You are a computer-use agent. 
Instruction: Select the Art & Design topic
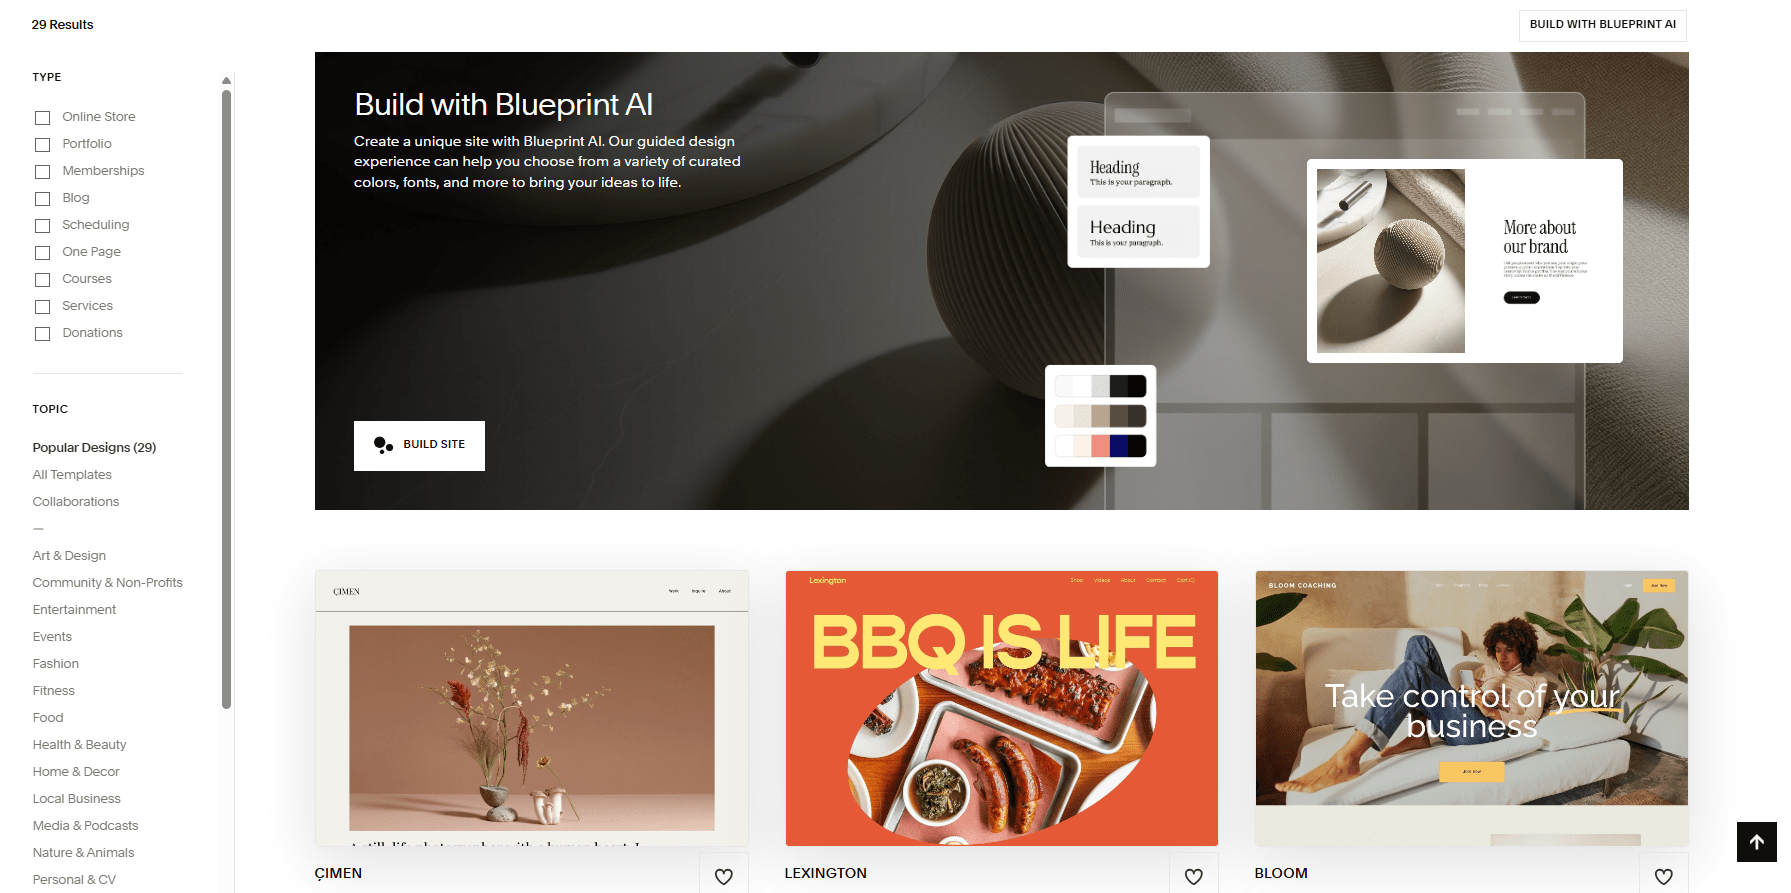click(x=69, y=556)
